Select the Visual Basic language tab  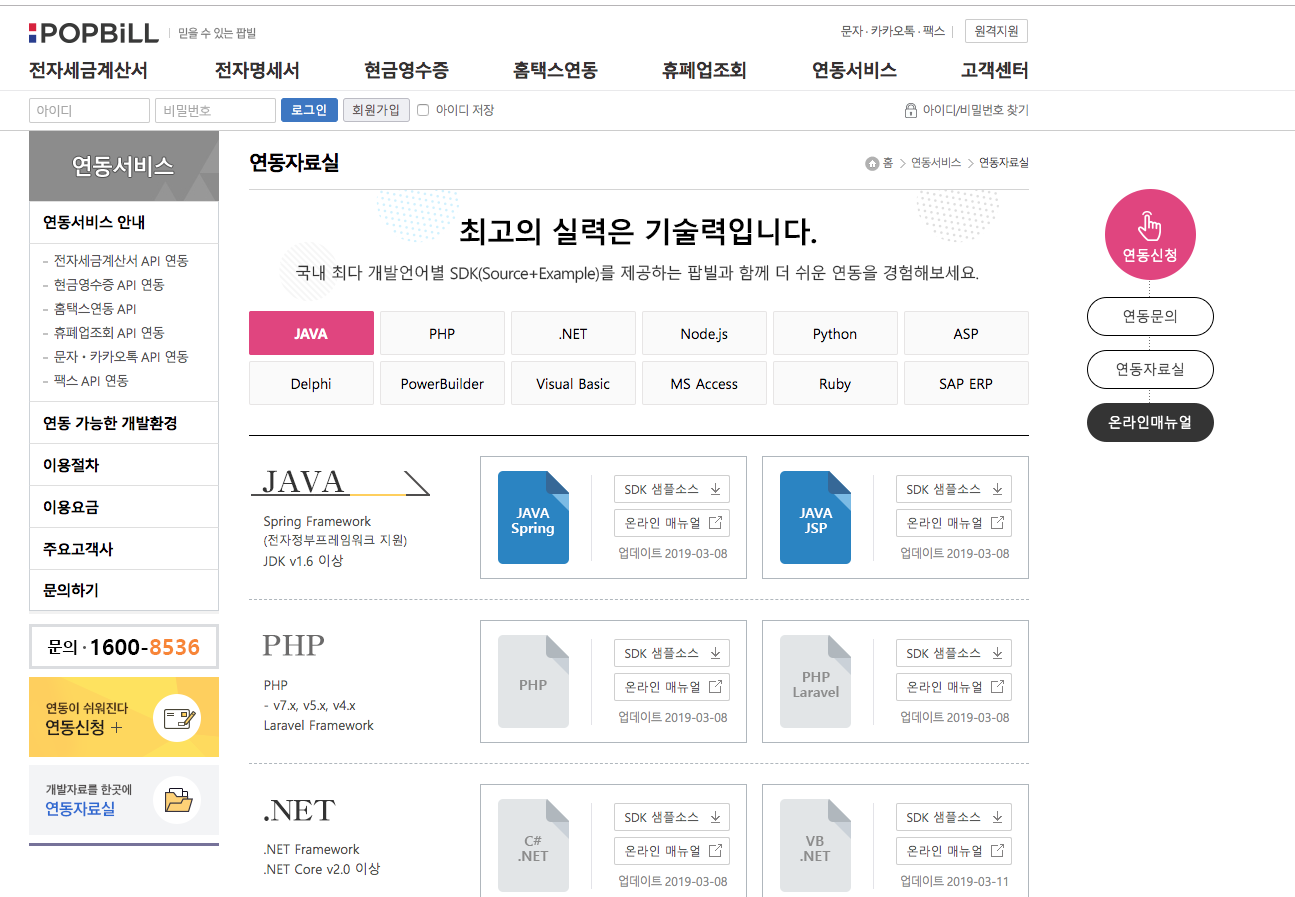[573, 383]
